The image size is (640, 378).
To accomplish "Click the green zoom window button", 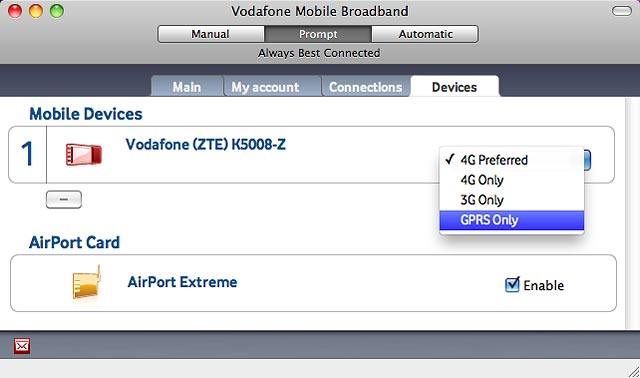I will (x=57, y=11).
